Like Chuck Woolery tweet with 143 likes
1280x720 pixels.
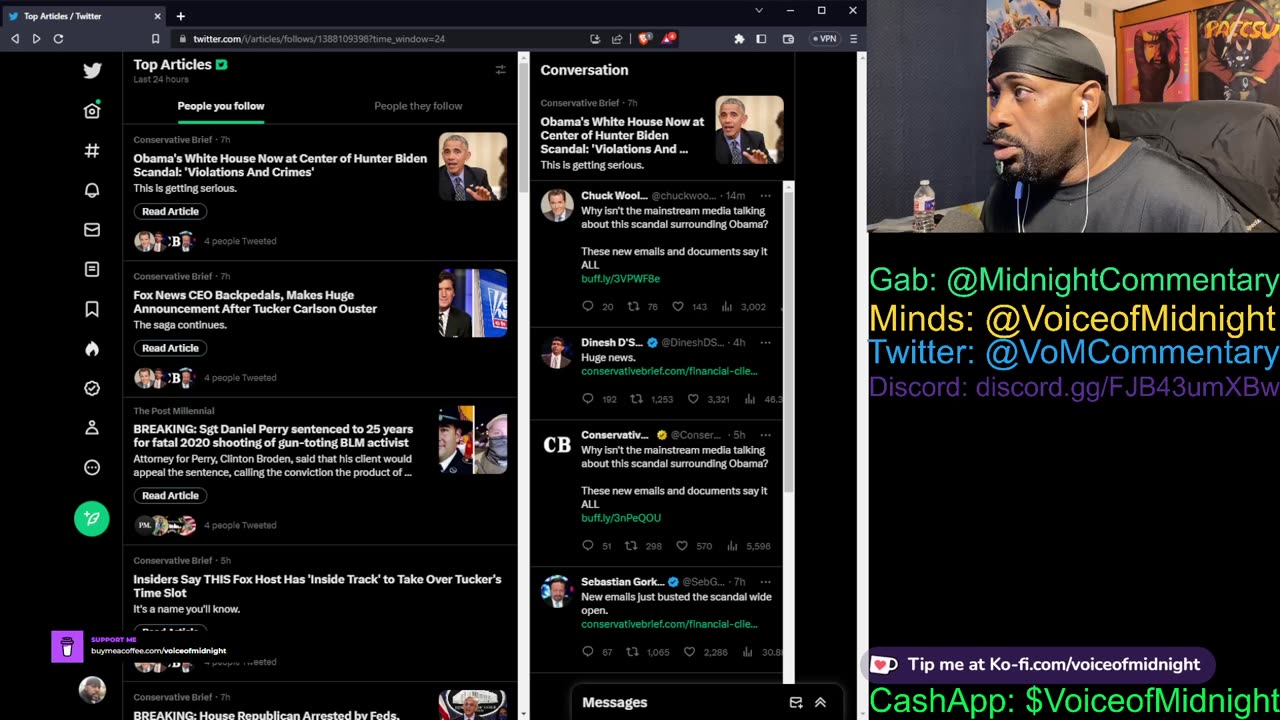click(678, 307)
